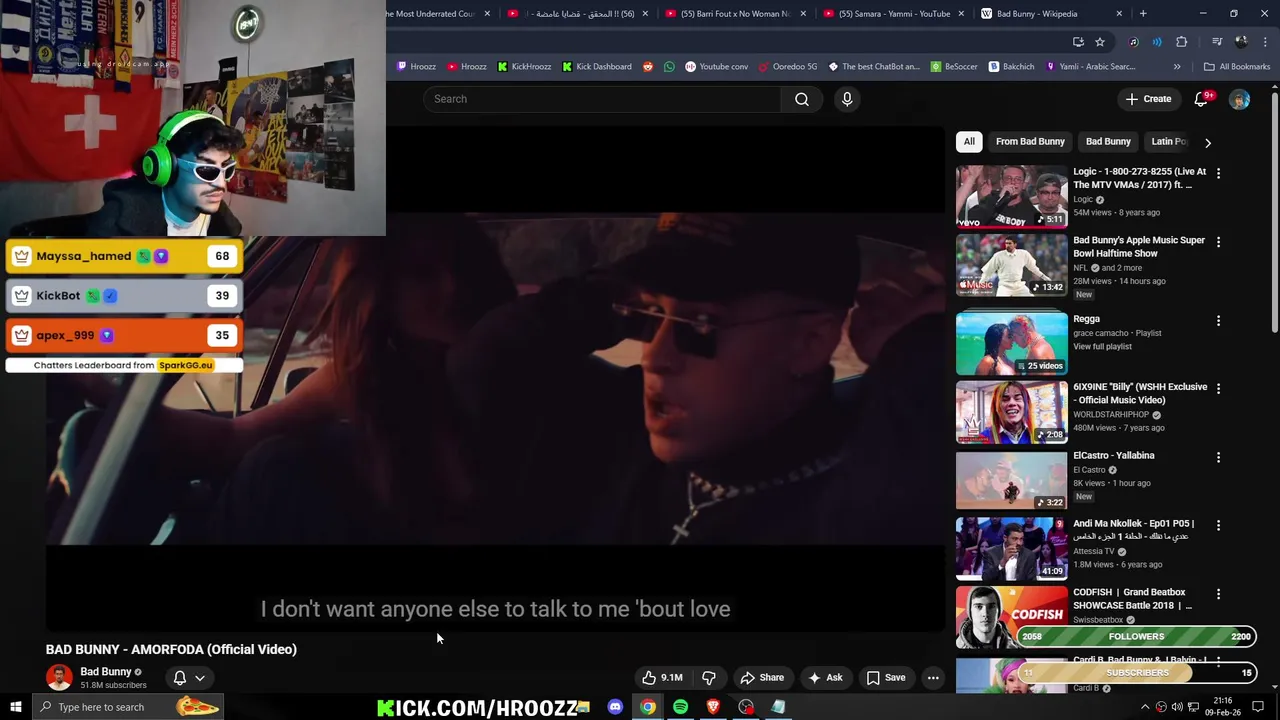The image size is (1280, 720).
Task: Open Logic 1-800-273-8255 video thumbnail
Action: pos(1011,196)
